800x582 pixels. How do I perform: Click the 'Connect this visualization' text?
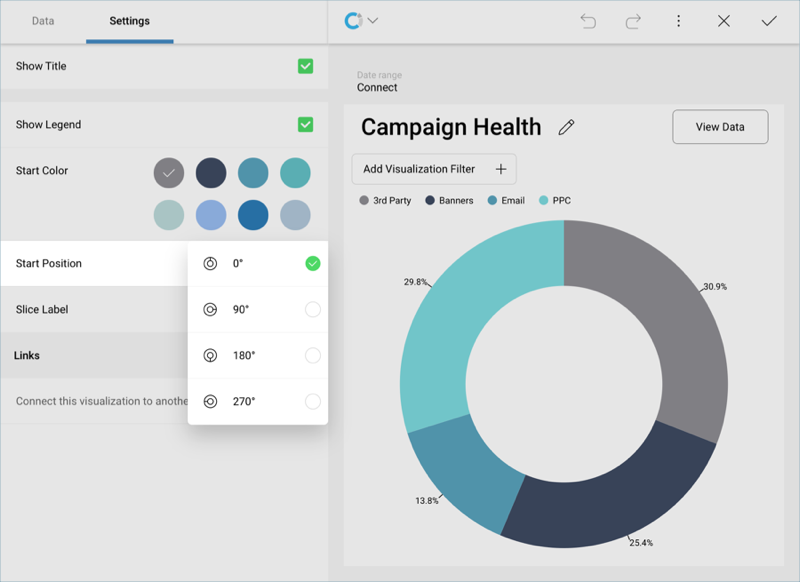[x=102, y=401]
